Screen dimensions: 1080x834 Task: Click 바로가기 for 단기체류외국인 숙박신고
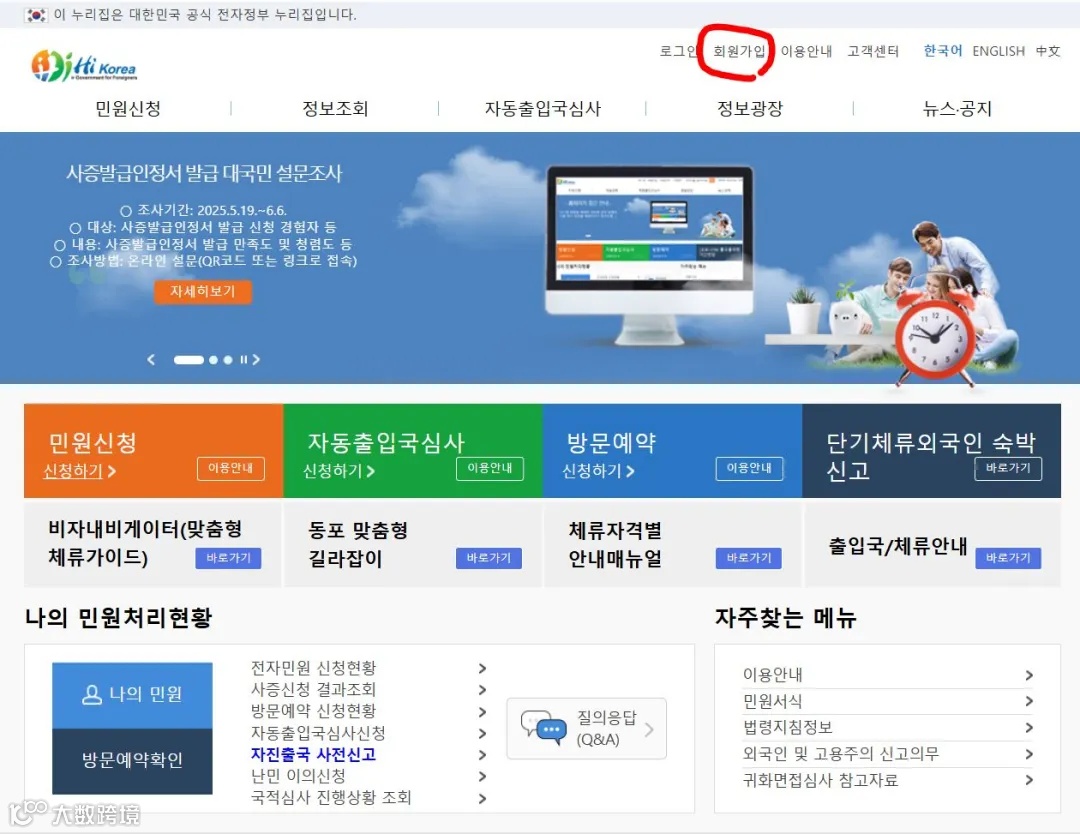point(1008,469)
